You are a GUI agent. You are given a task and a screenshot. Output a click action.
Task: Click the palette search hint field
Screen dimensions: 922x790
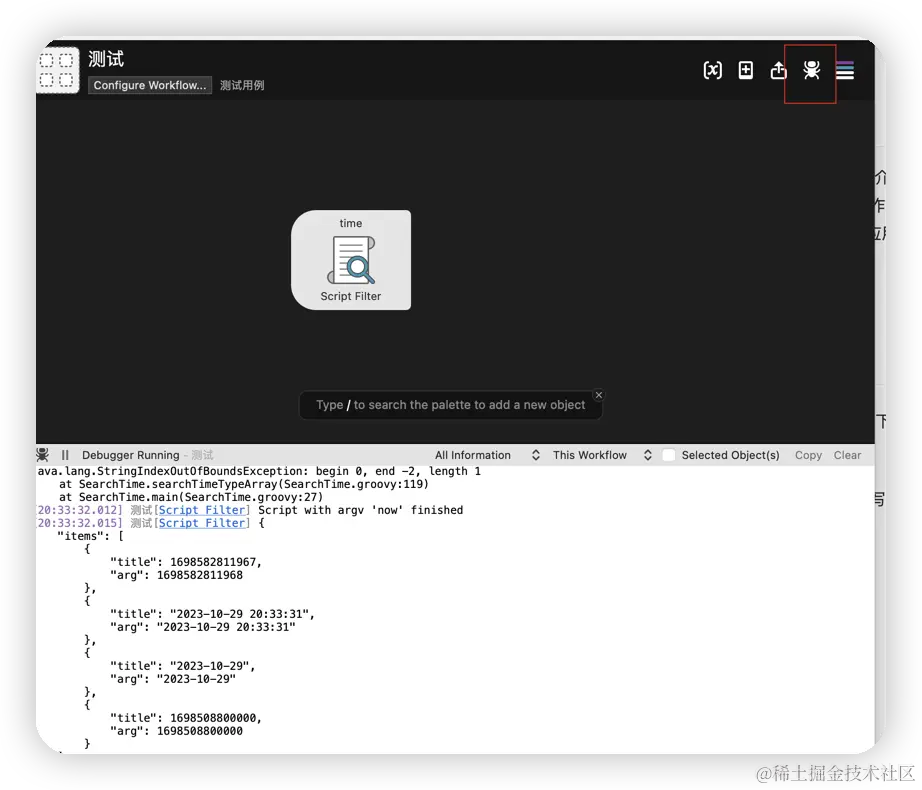450,405
